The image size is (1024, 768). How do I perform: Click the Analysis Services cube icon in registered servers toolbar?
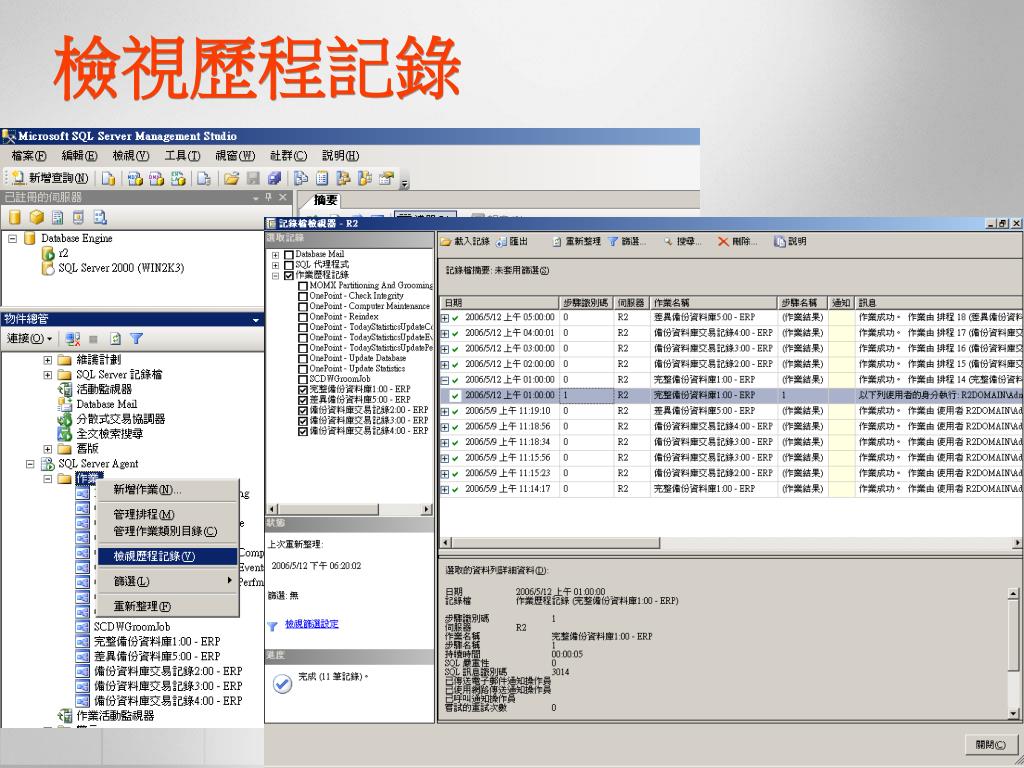click(37, 217)
